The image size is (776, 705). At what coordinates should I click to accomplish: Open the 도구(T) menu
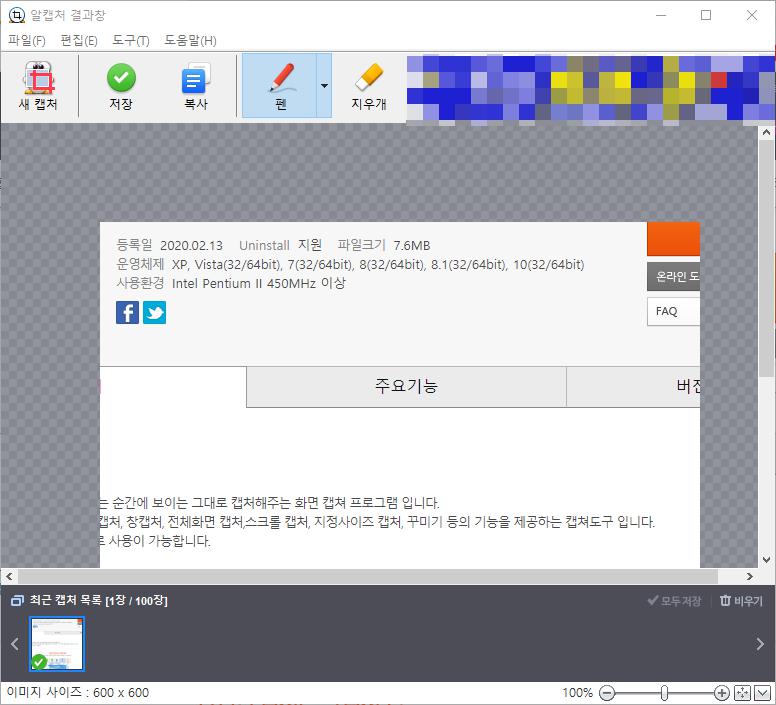click(131, 40)
